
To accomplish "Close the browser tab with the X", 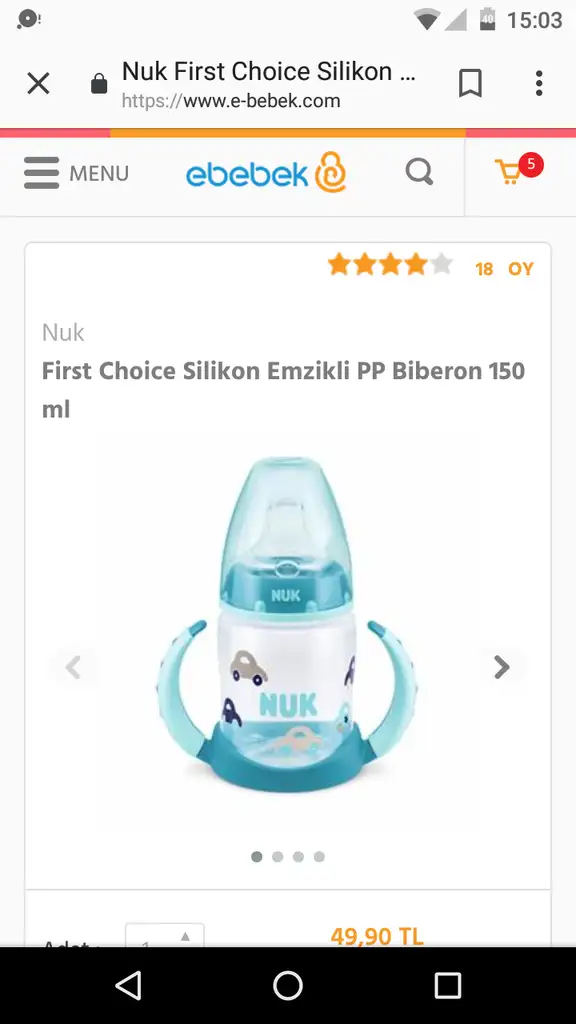I will pos(39,84).
